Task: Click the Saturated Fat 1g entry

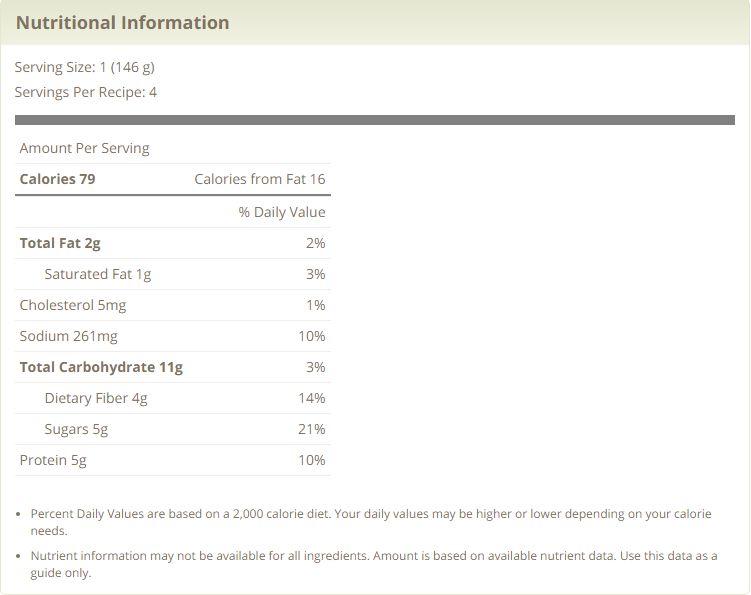Action: tap(97, 274)
